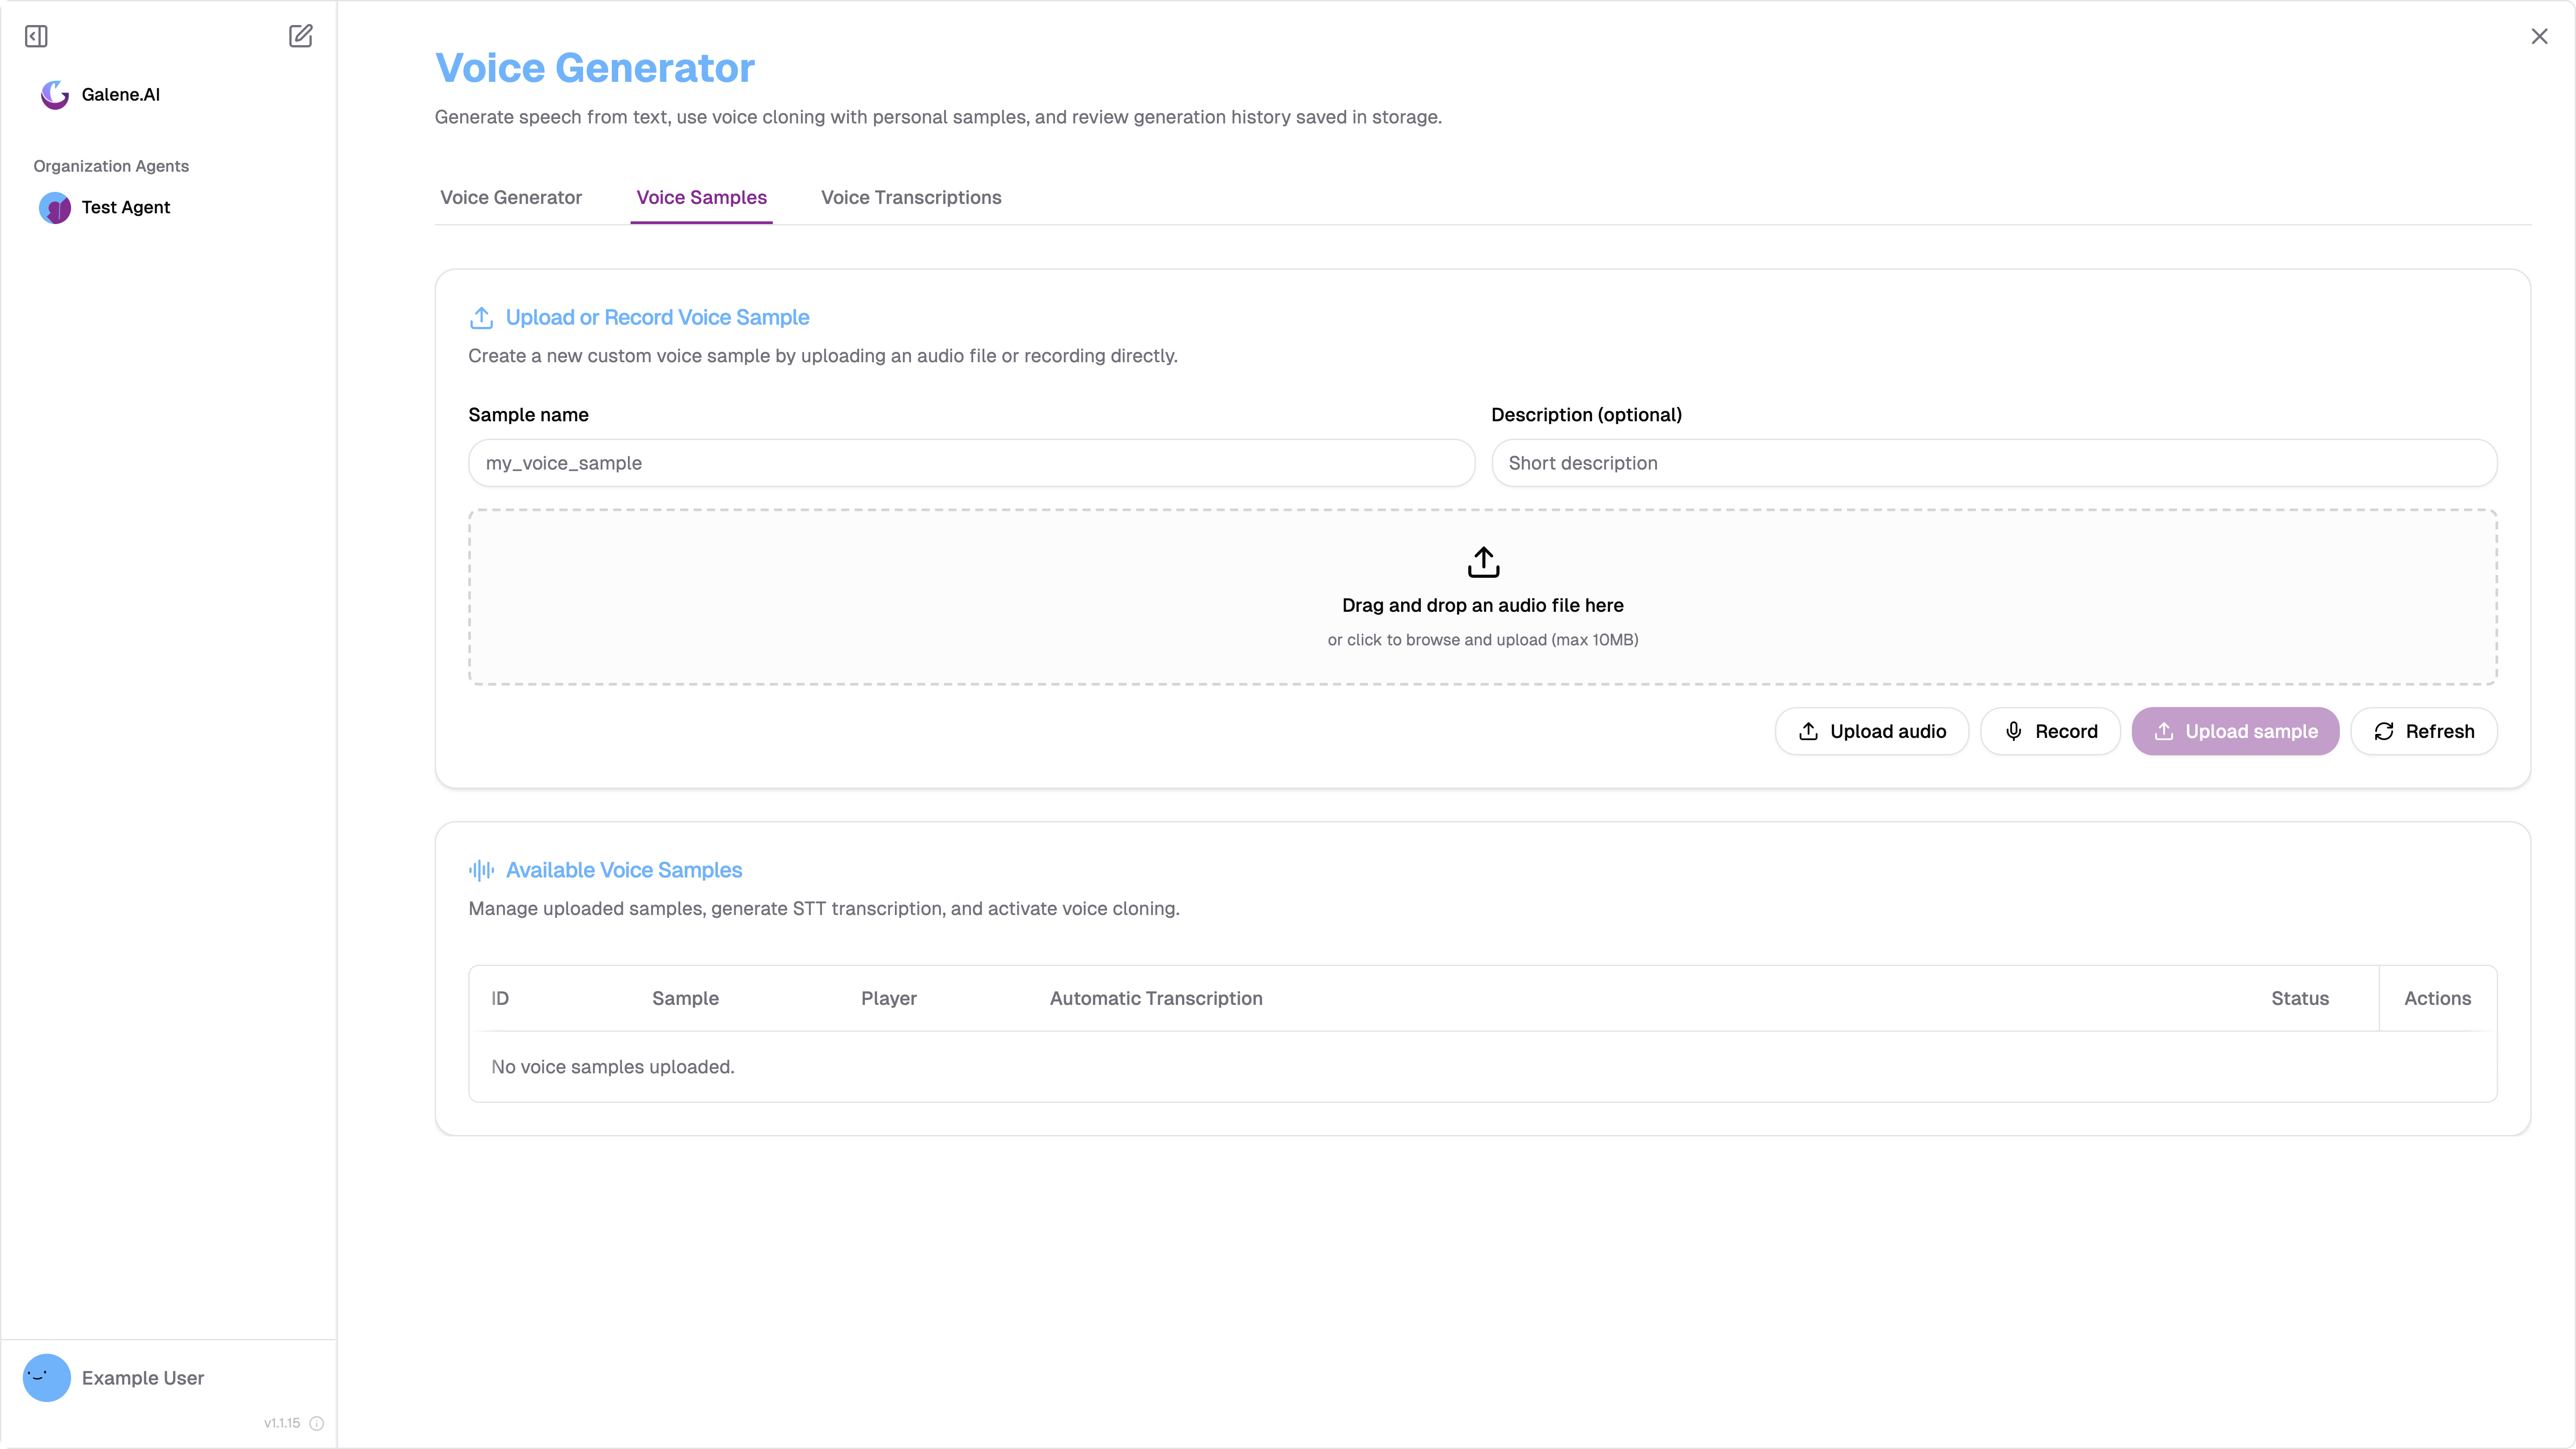Screen dimensions: 2576x1449
Task: Click the Upload sample button
Action: coord(2235,732)
